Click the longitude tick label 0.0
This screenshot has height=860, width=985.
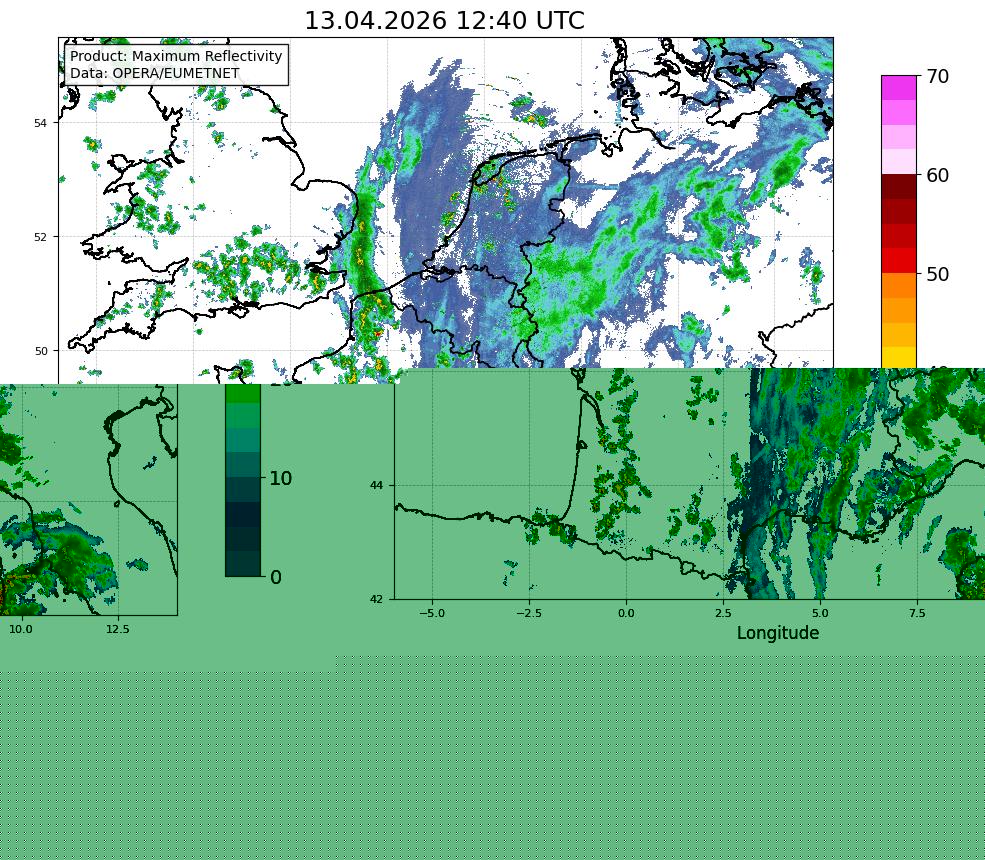tap(626, 613)
